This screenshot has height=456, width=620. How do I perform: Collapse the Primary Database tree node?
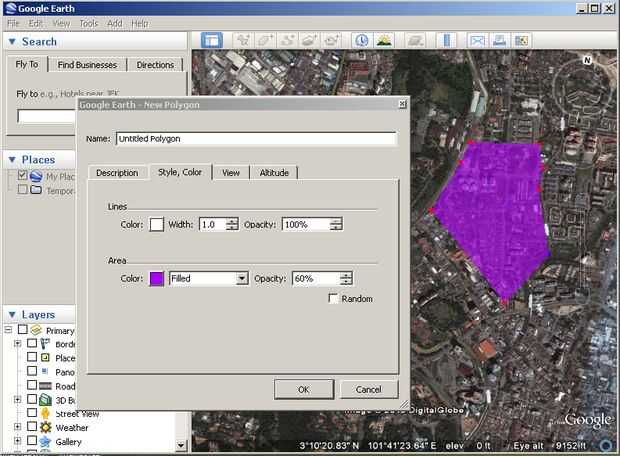click(x=8, y=329)
